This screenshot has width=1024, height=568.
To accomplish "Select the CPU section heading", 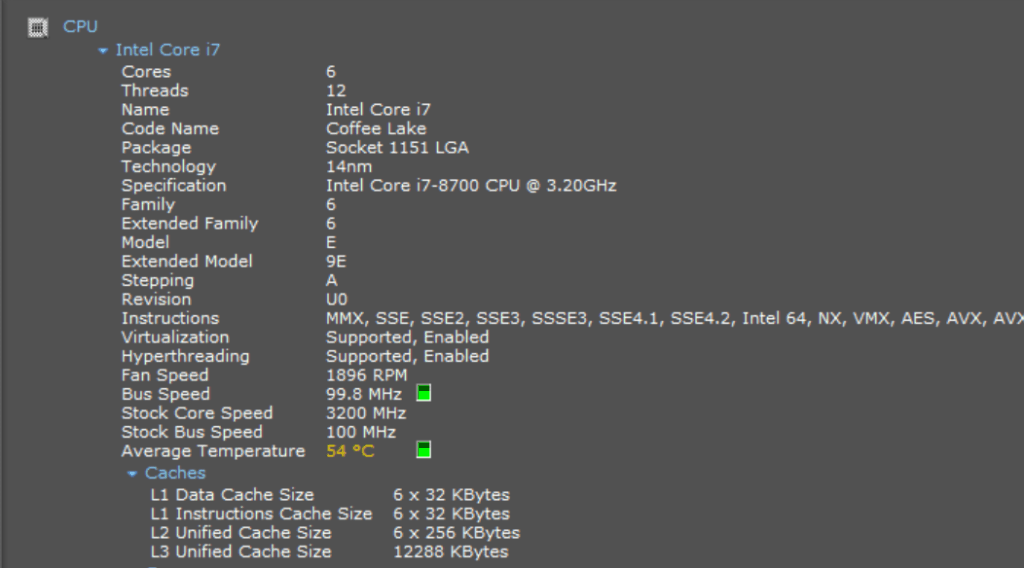I will [x=81, y=27].
